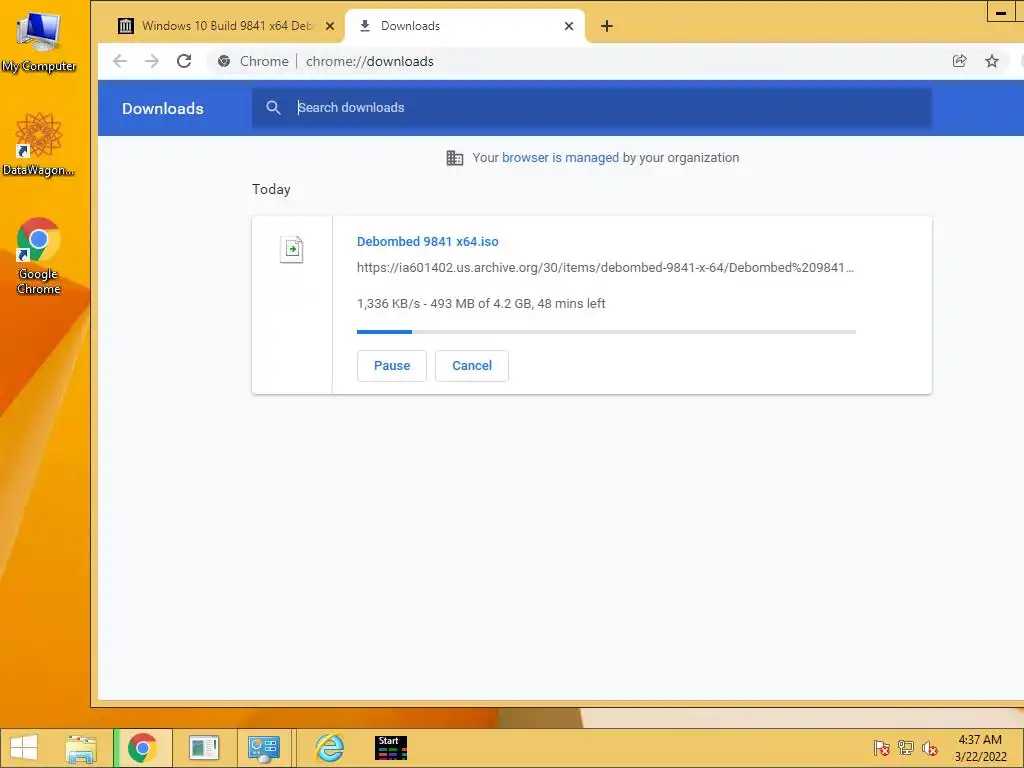
Task: Open Control Panel taskbar icon
Action: click(264, 748)
